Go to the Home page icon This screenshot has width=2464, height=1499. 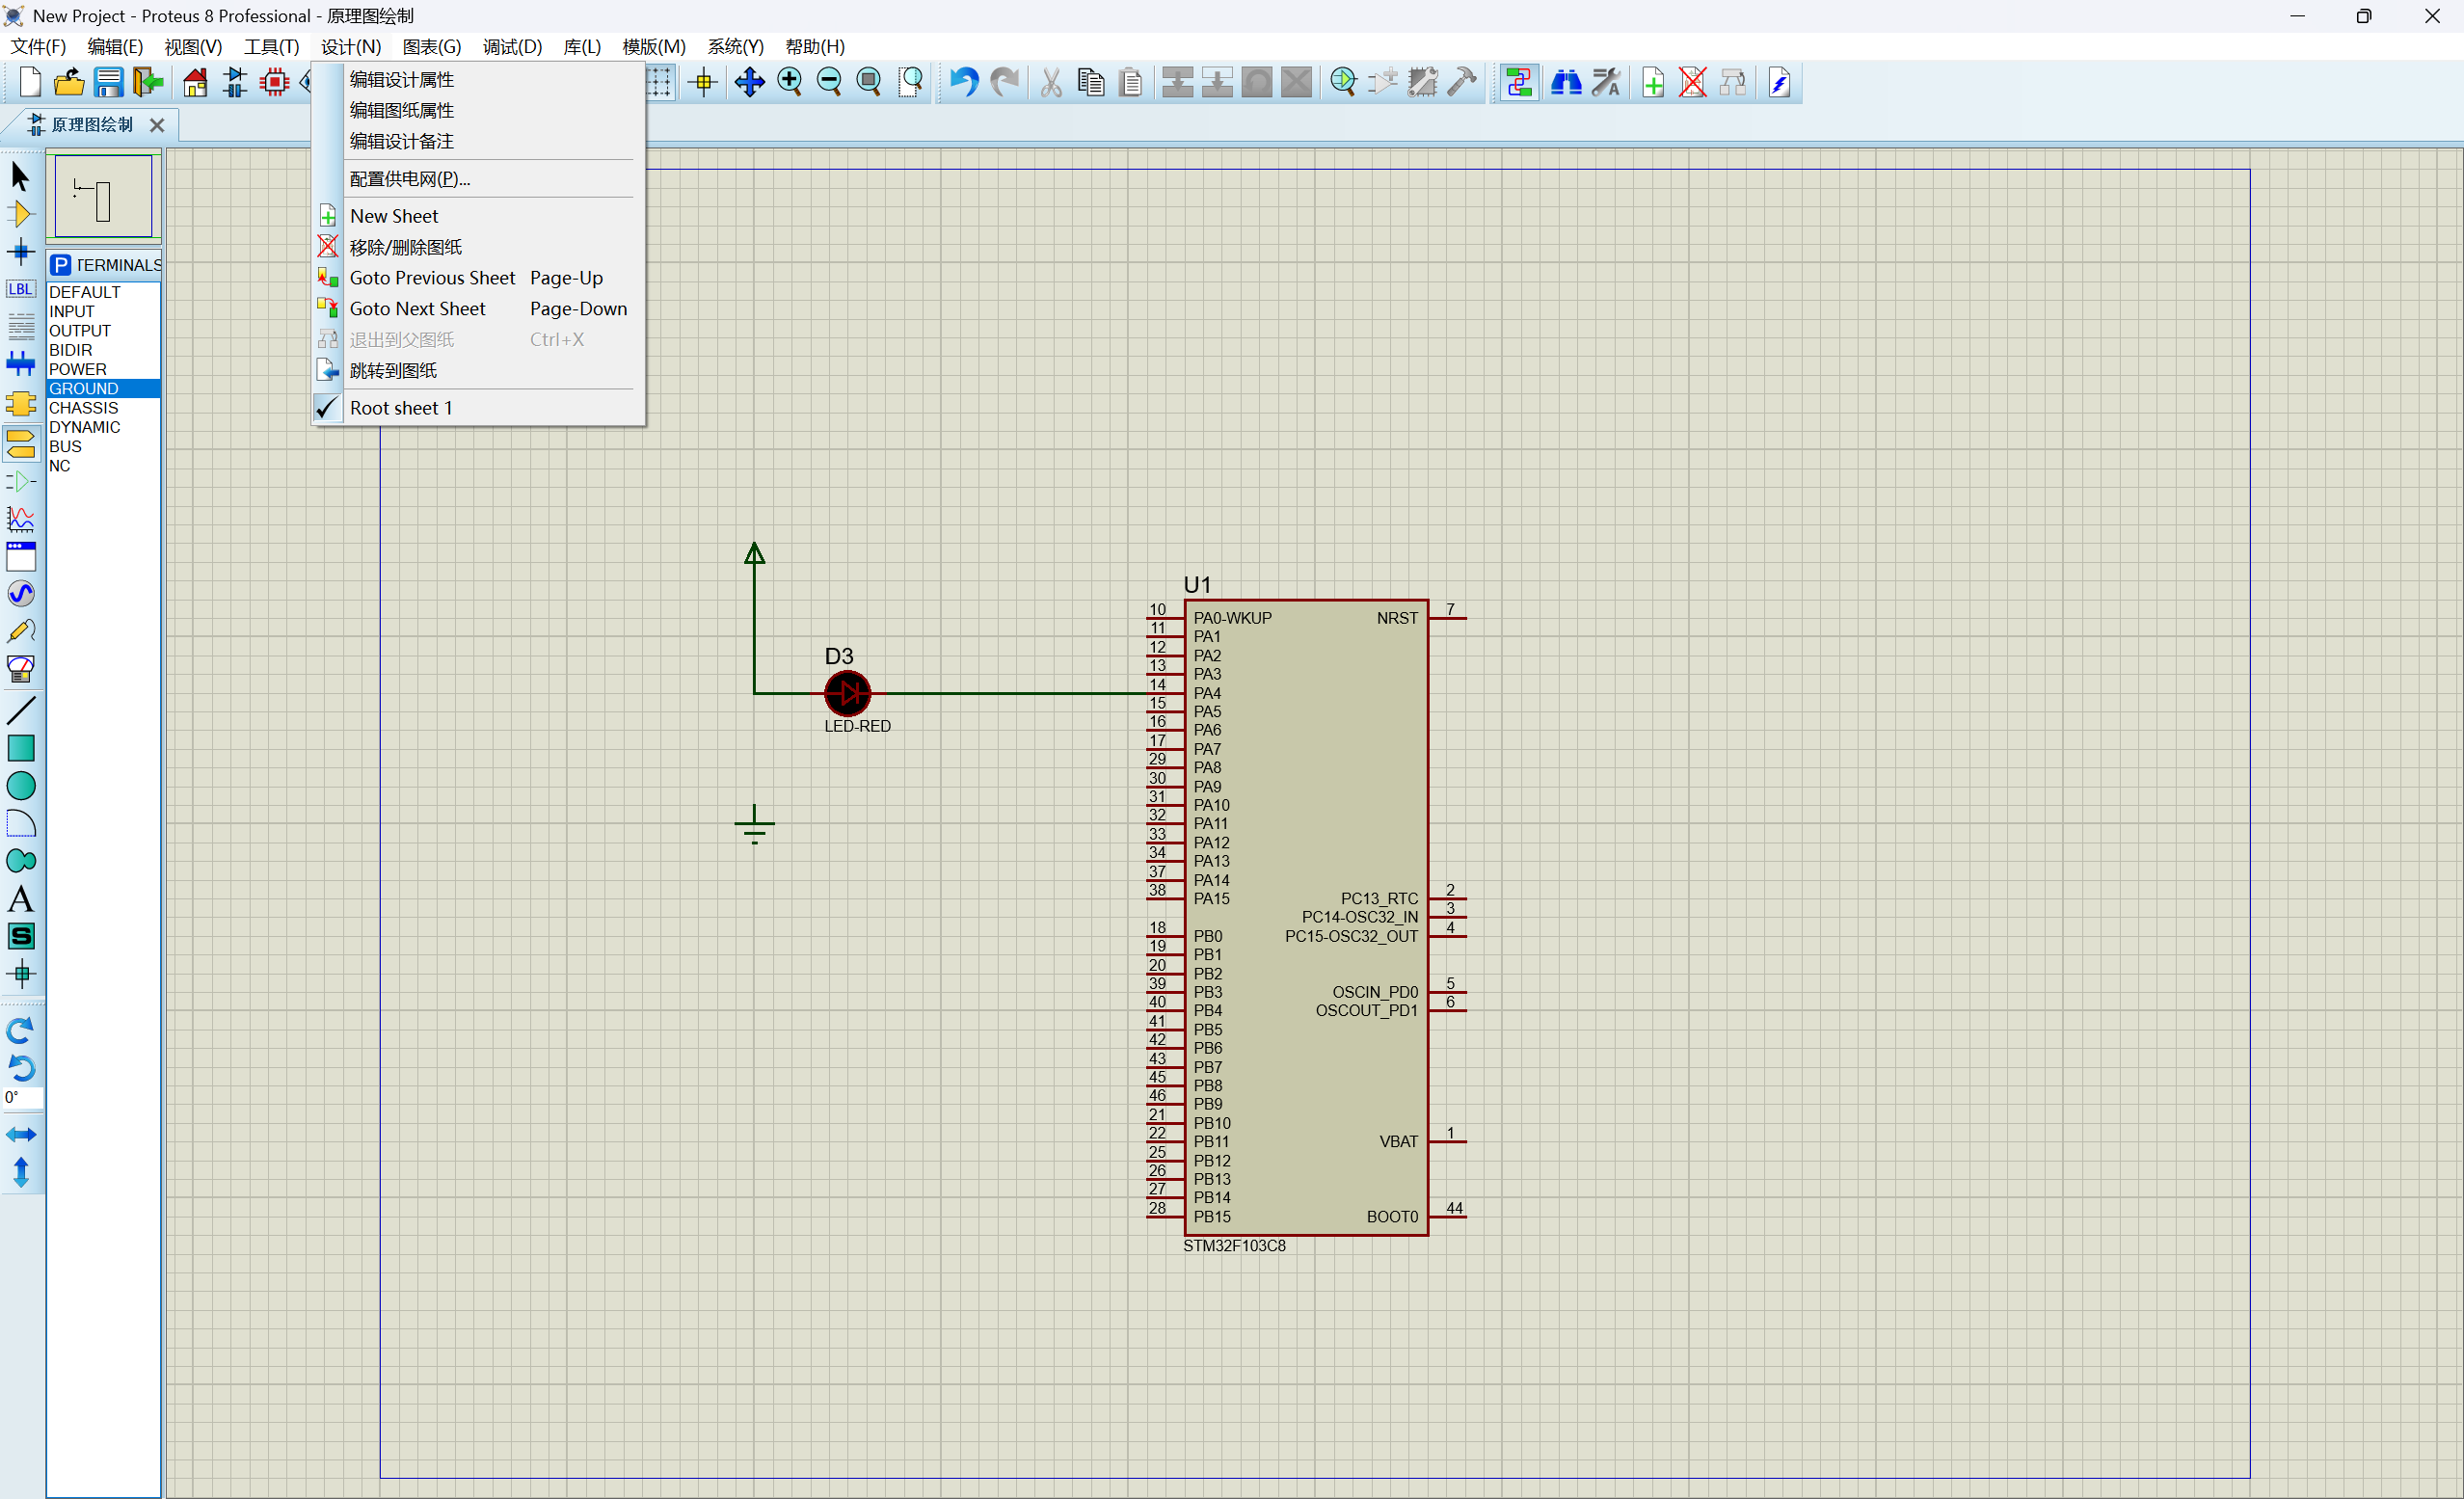pyautogui.click(x=195, y=82)
